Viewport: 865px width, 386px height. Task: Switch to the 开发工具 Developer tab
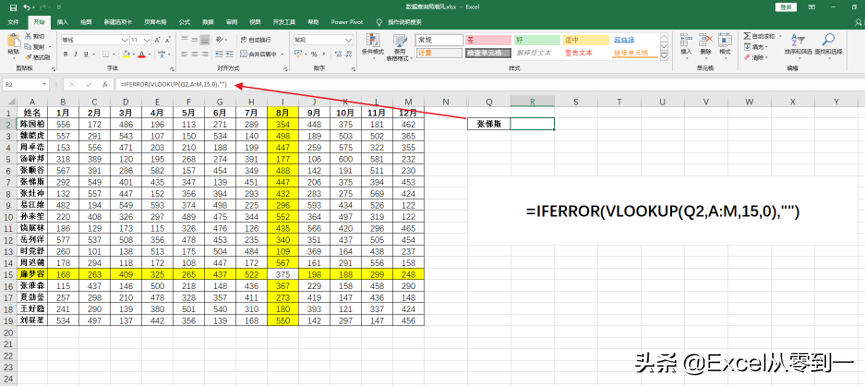(284, 22)
